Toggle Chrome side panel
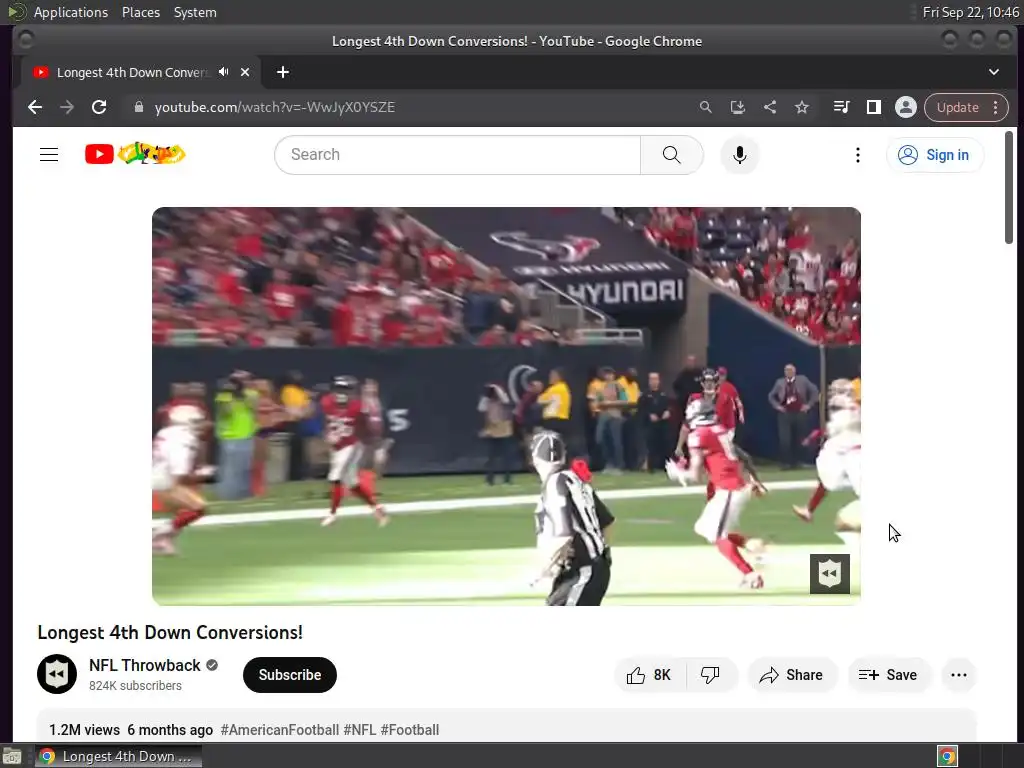1024x768 pixels. coord(874,107)
